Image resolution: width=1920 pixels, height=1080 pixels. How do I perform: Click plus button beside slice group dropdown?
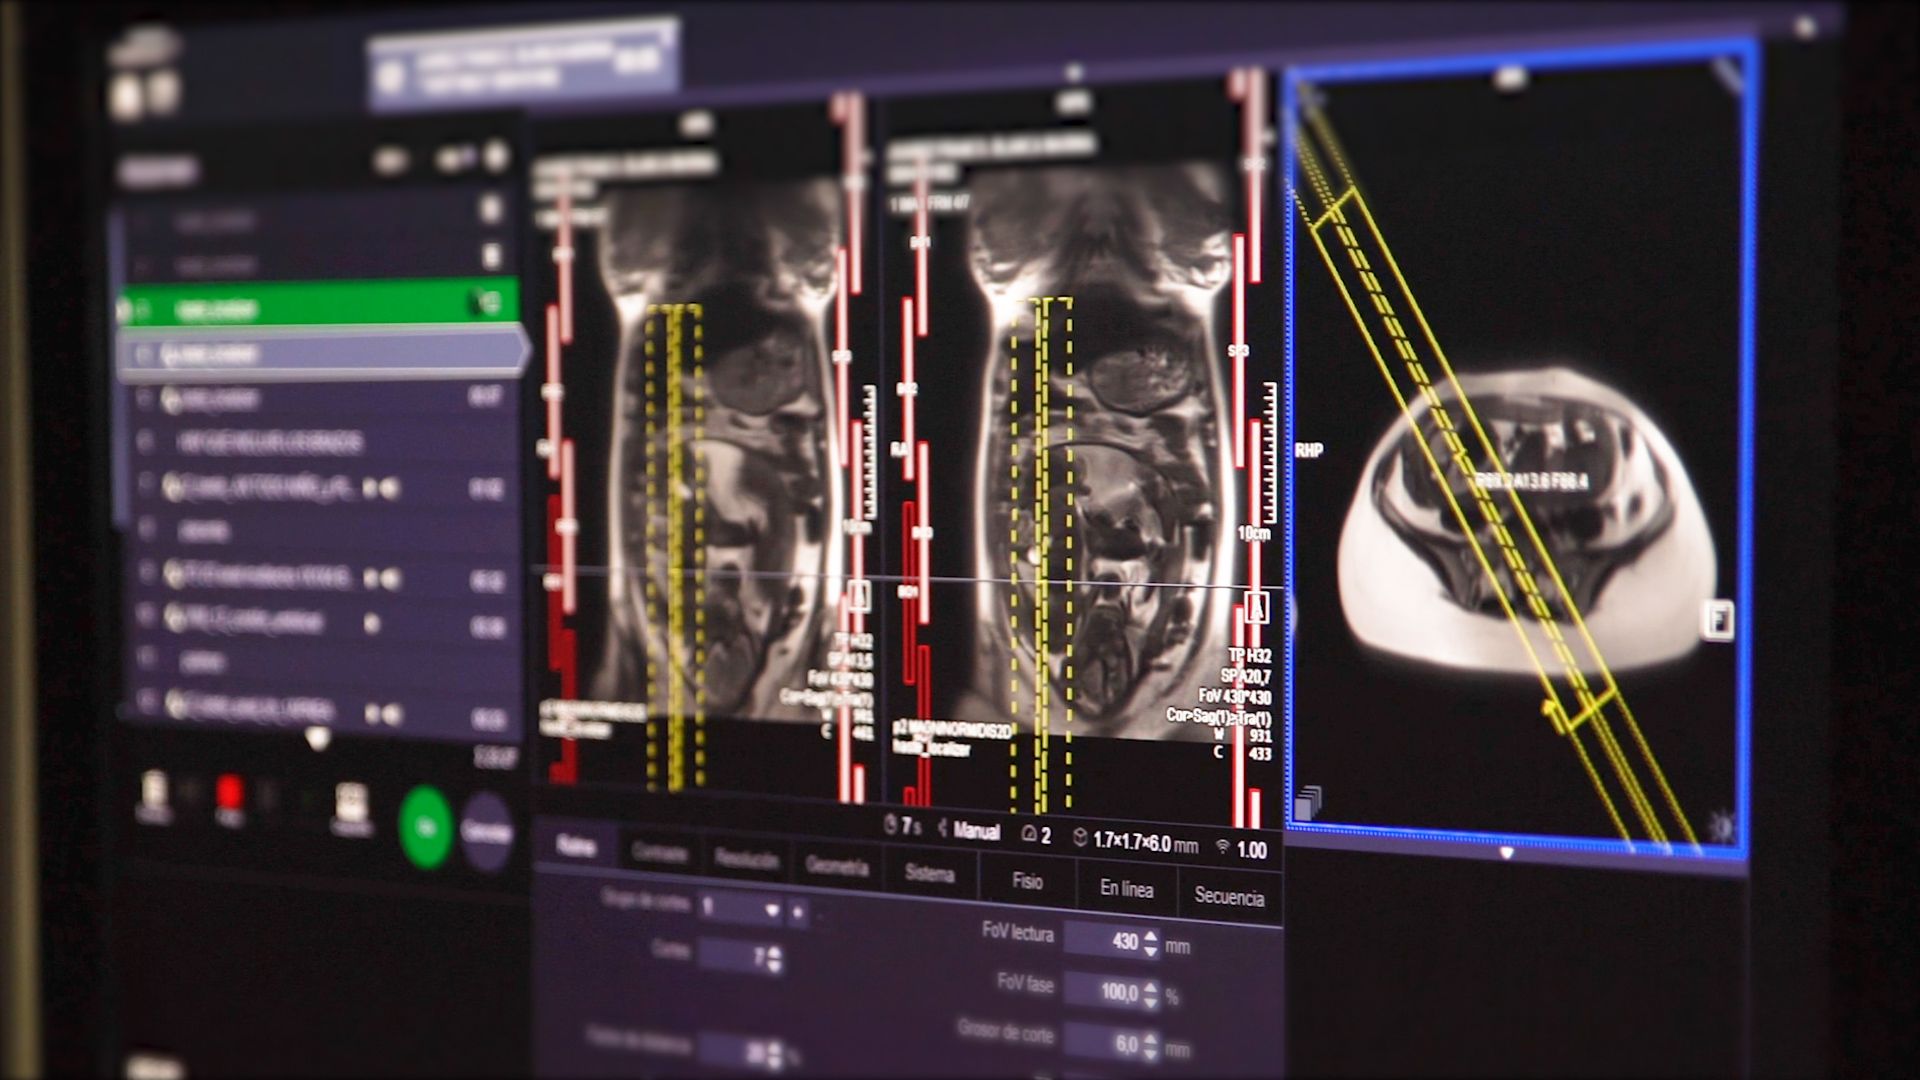click(x=798, y=912)
